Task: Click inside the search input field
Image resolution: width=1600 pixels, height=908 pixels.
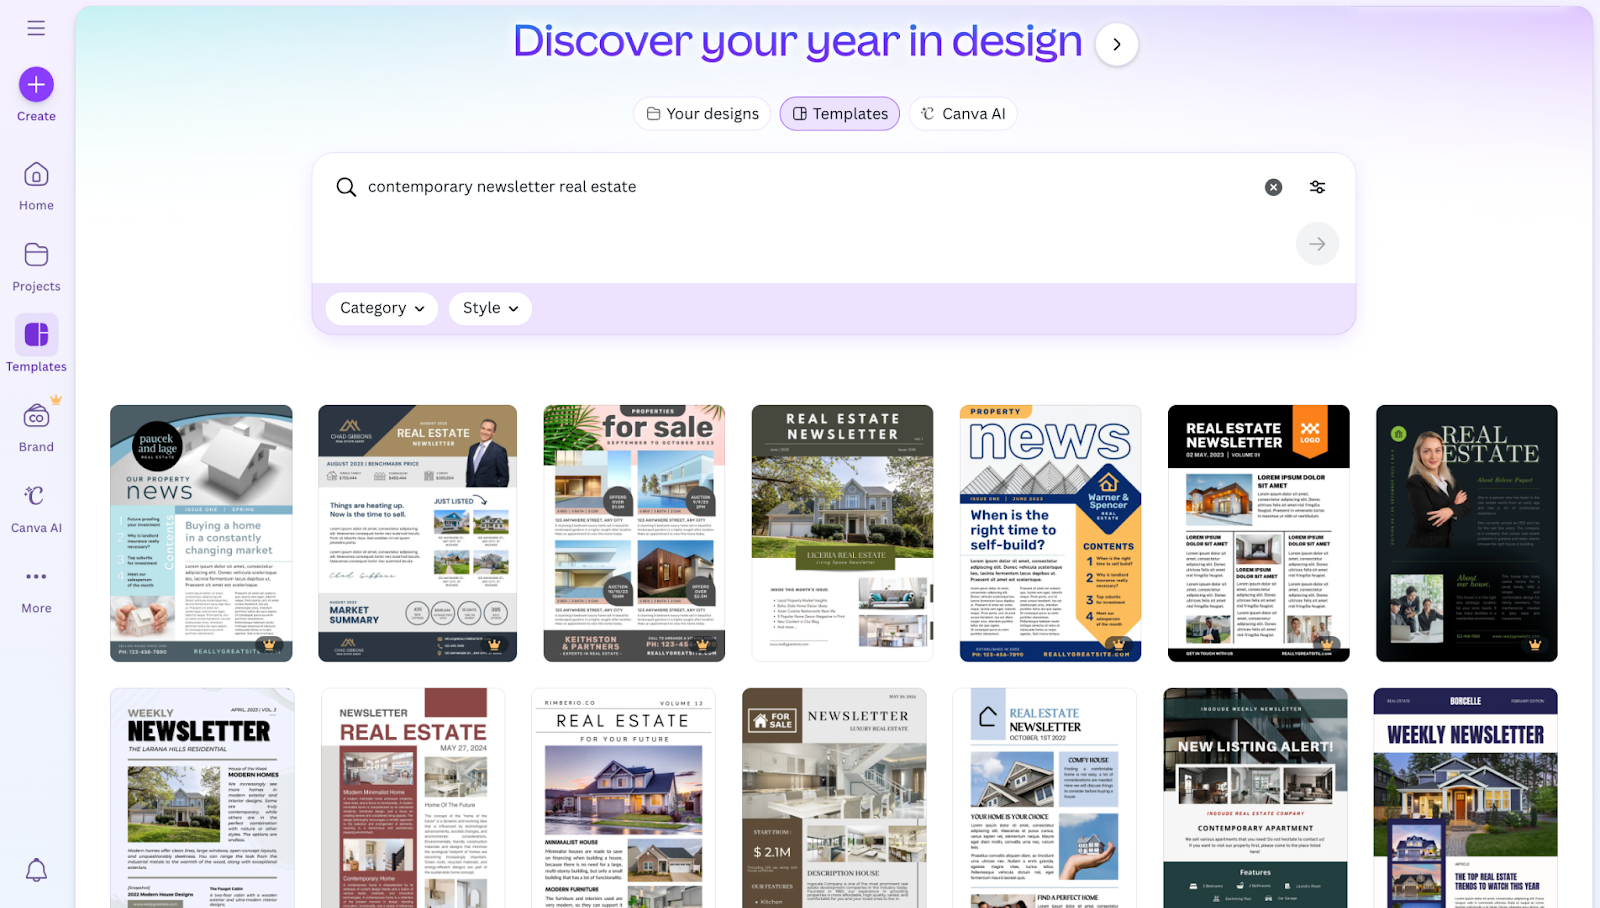Action: click(700, 187)
